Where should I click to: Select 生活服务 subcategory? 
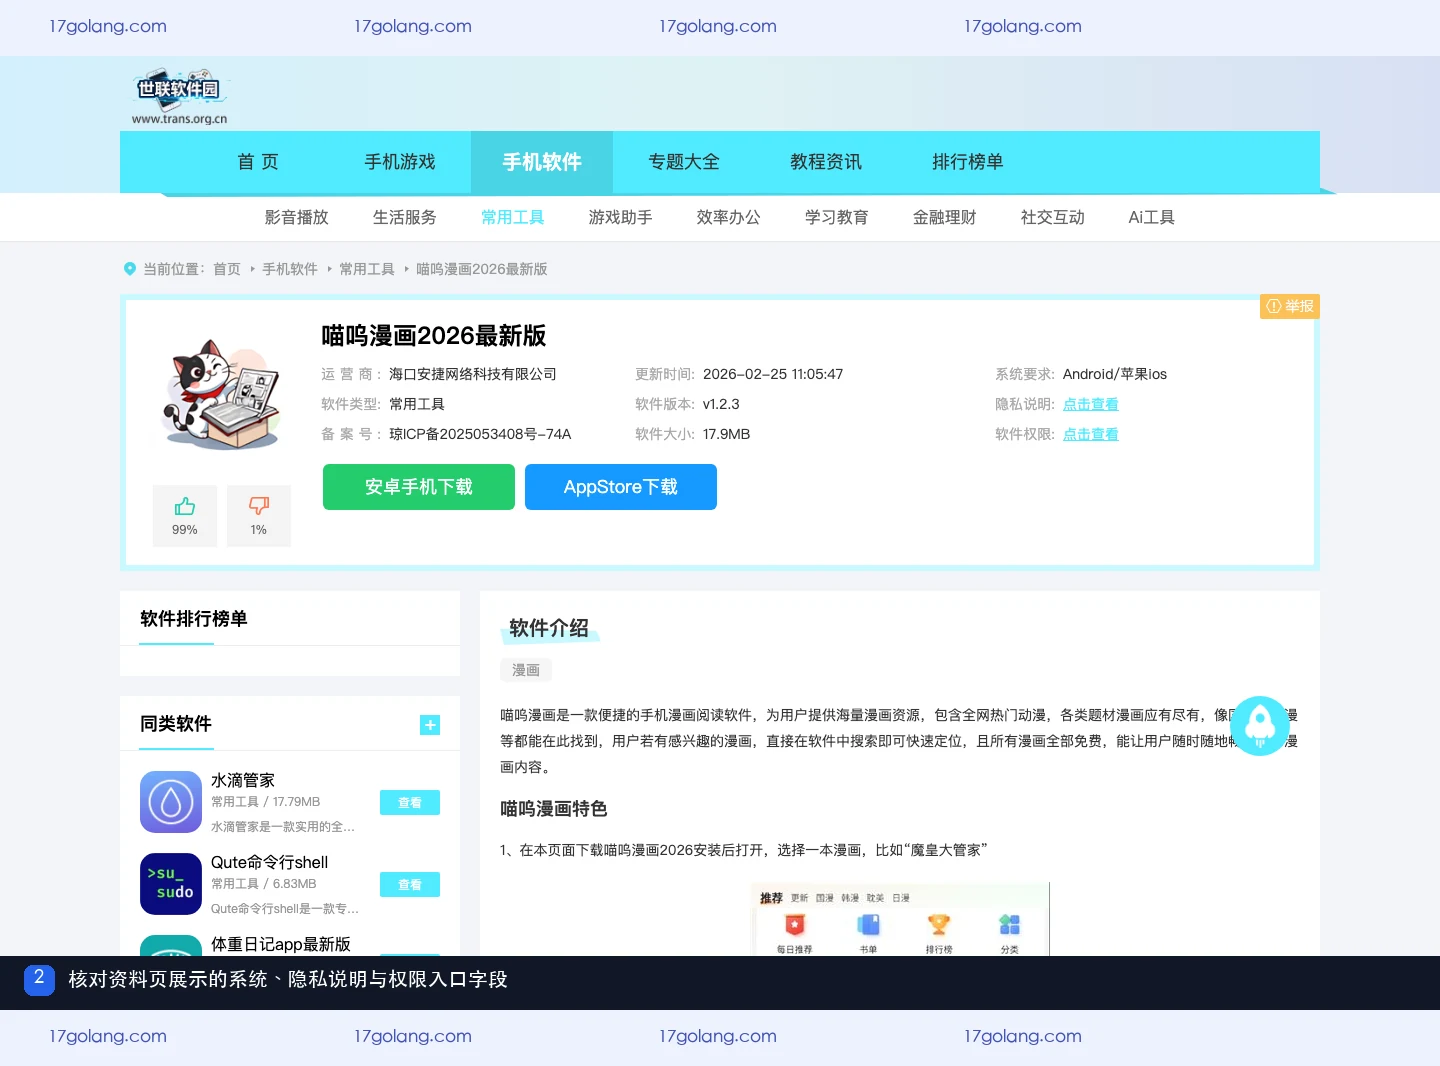click(x=405, y=217)
